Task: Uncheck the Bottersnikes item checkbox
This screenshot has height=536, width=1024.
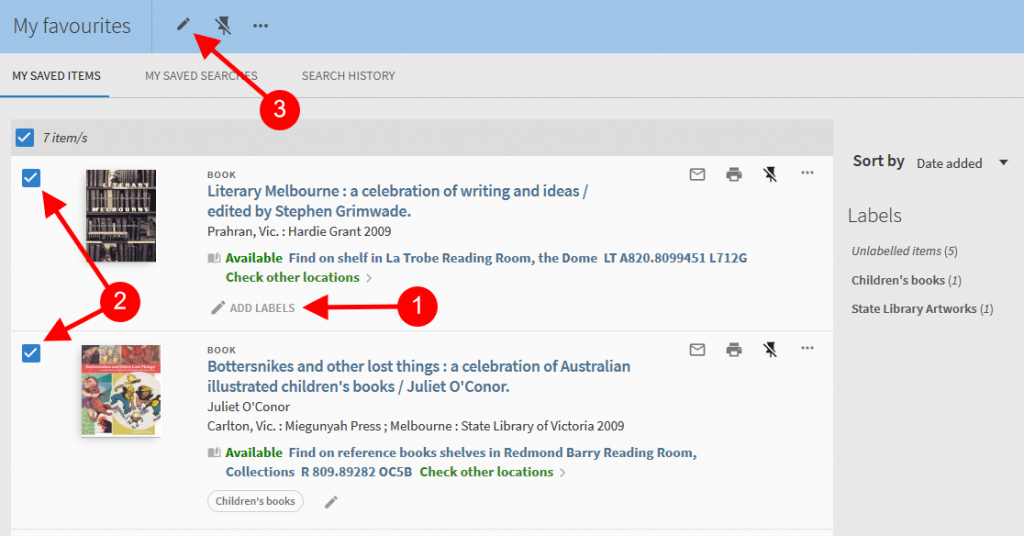Action: pos(31,353)
